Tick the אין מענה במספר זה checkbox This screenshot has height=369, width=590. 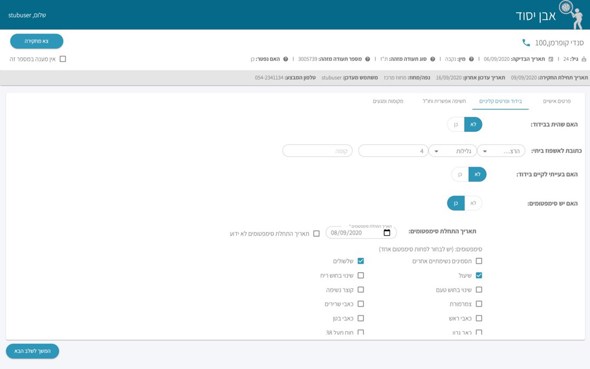point(63,59)
